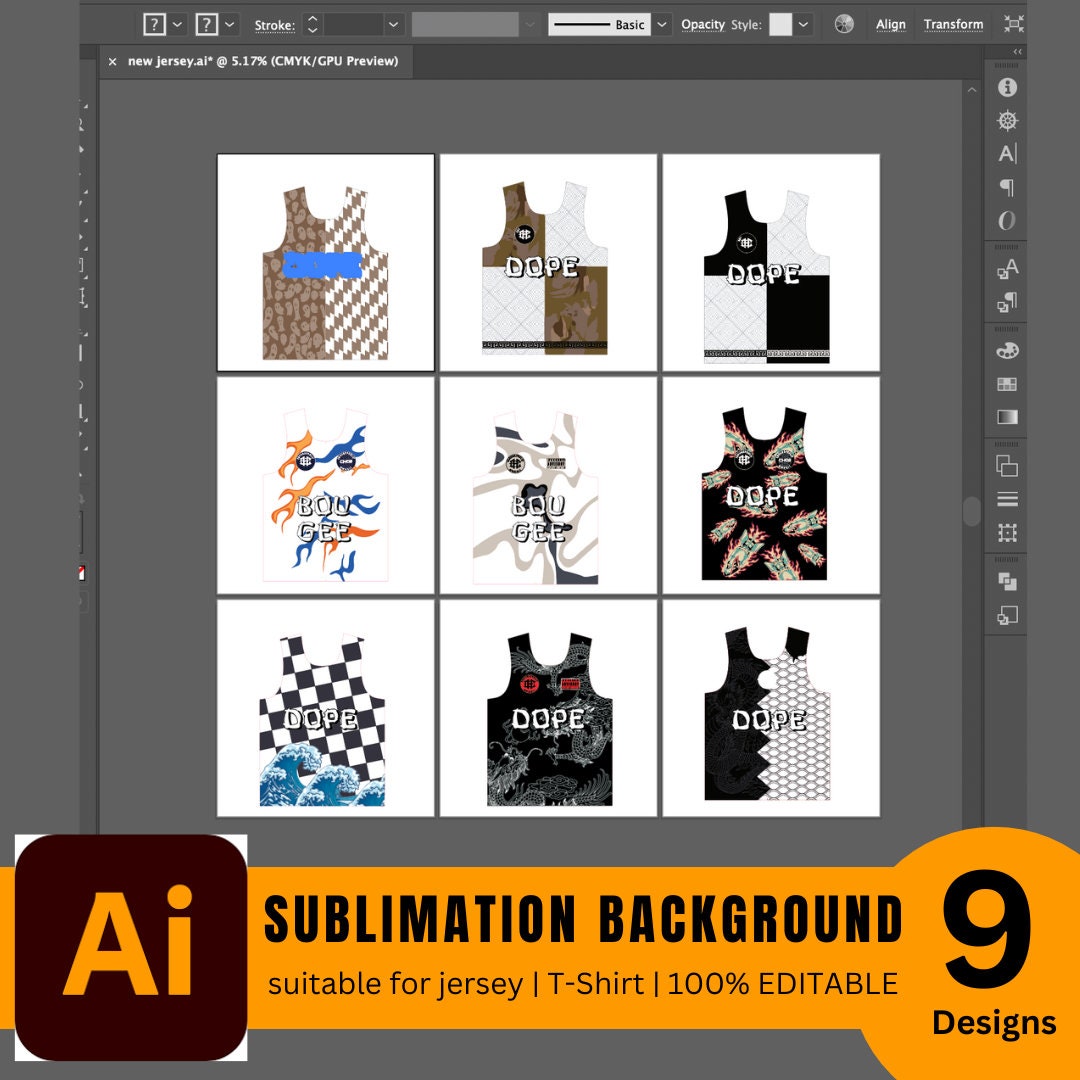Screen dimensions: 1080x1080
Task: Open the Character panel
Action: point(1007,153)
